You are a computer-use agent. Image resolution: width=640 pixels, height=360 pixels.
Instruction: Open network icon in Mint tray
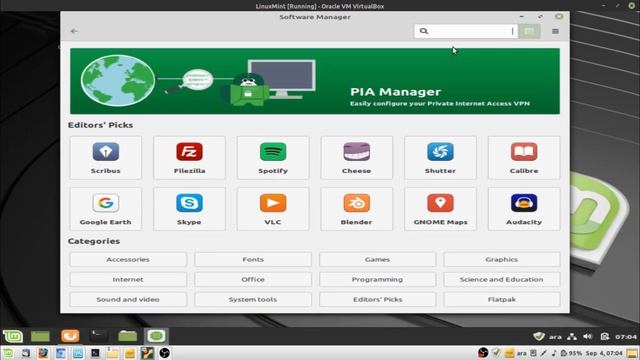(572, 336)
